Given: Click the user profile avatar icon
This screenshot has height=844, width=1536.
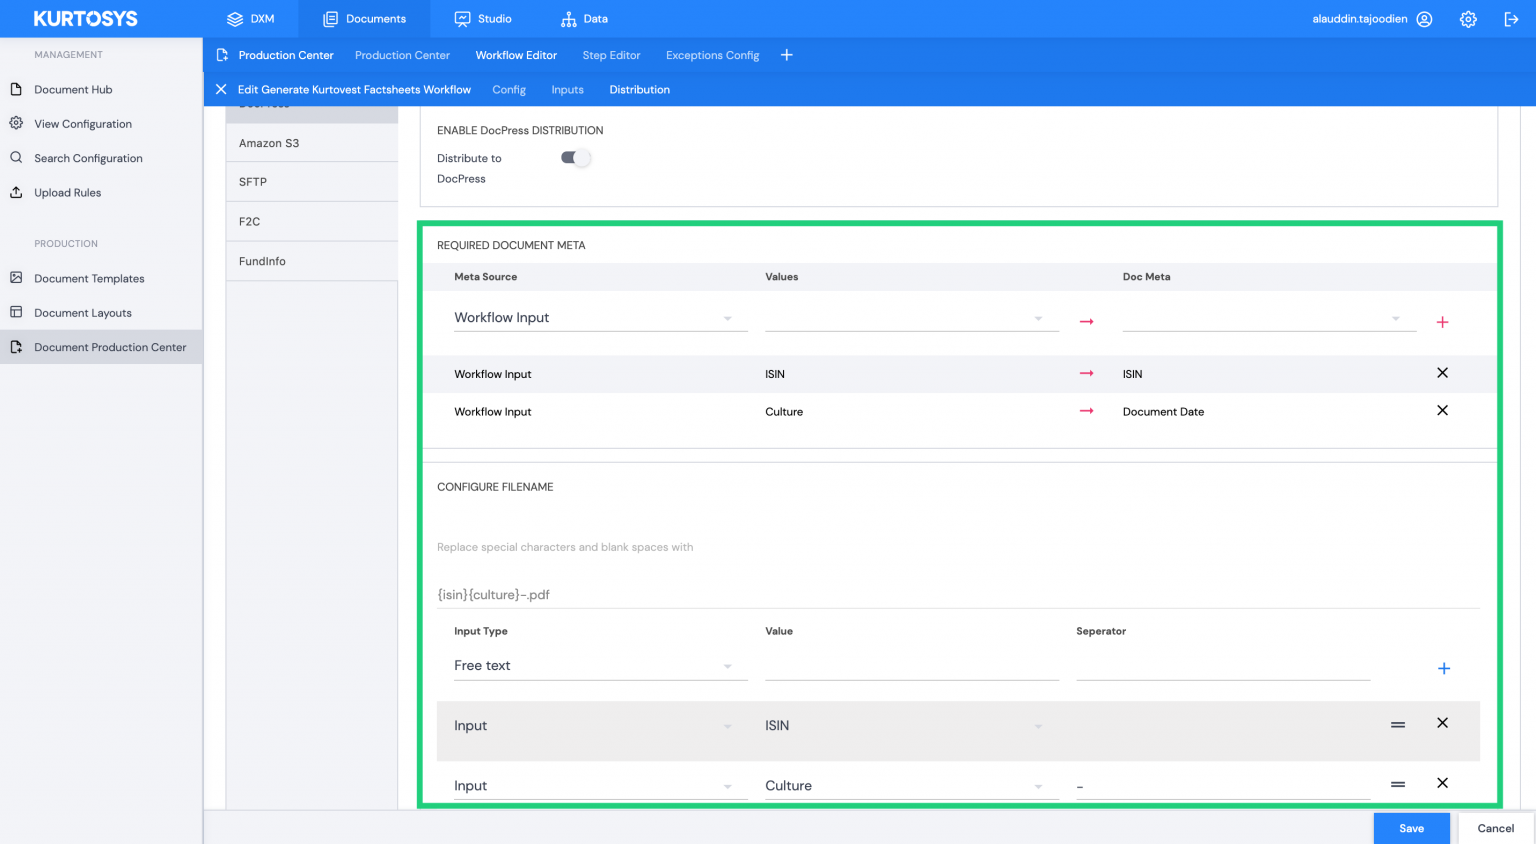Looking at the screenshot, I should 1425,19.
